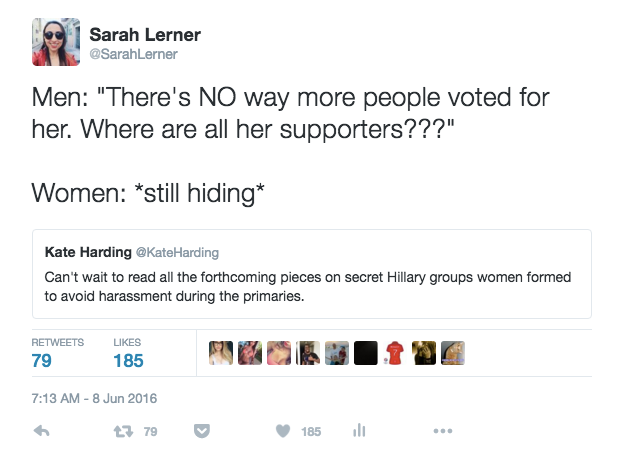Image resolution: width=626 pixels, height=462 pixels.
Task: Click the last liker avatar in the row
Action: coord(453,353)
